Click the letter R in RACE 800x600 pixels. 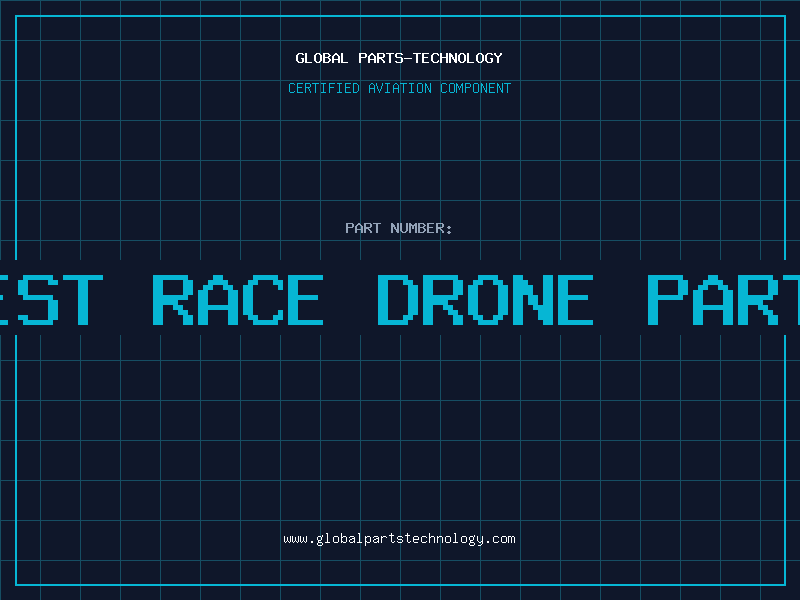pos(172,299)
